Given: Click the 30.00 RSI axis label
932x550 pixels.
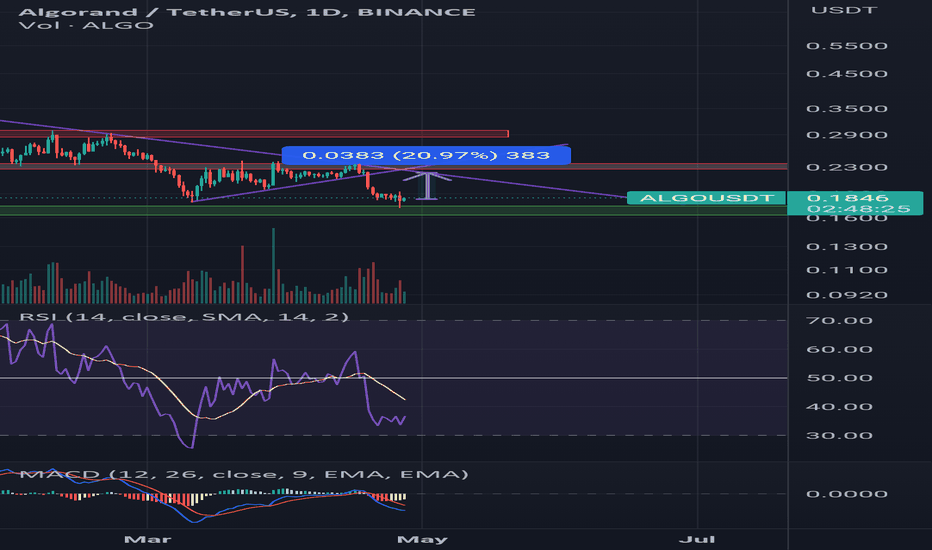Looking at the screenshot, I should point(839,436).
